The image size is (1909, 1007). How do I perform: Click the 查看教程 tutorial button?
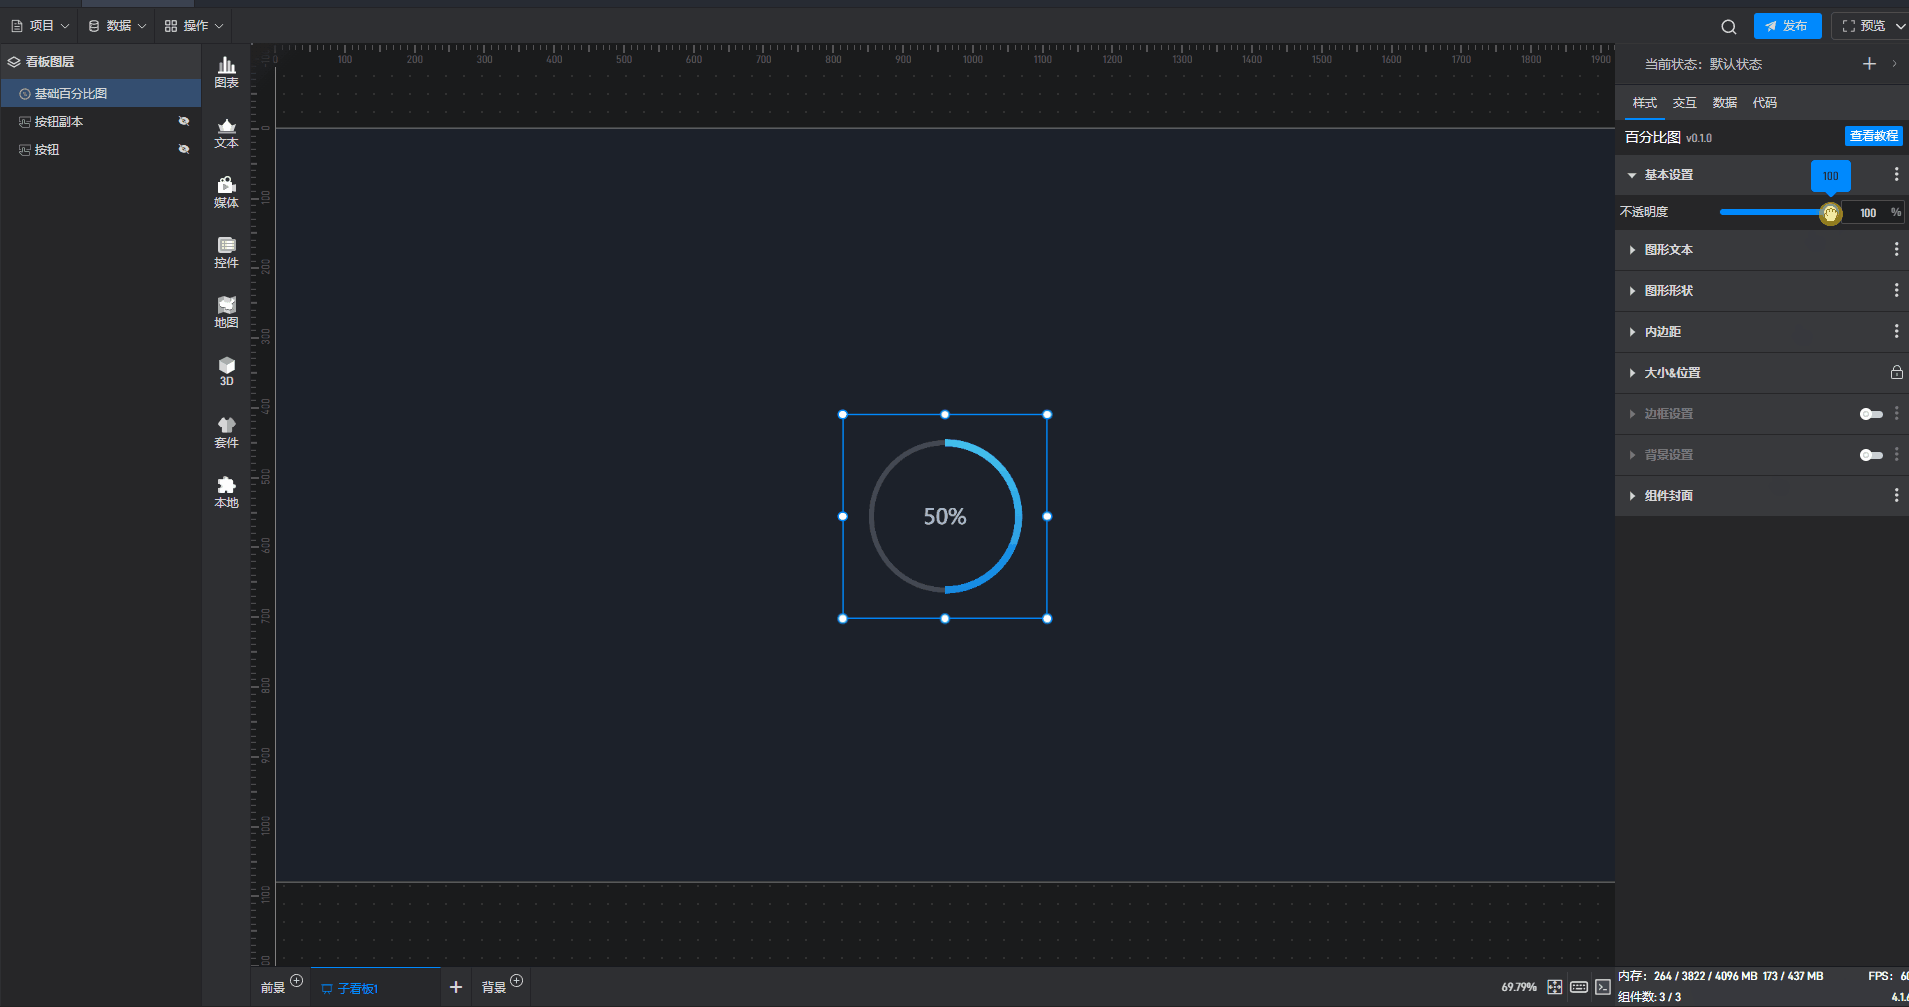pyautogui.click(x=1873, y=136)
